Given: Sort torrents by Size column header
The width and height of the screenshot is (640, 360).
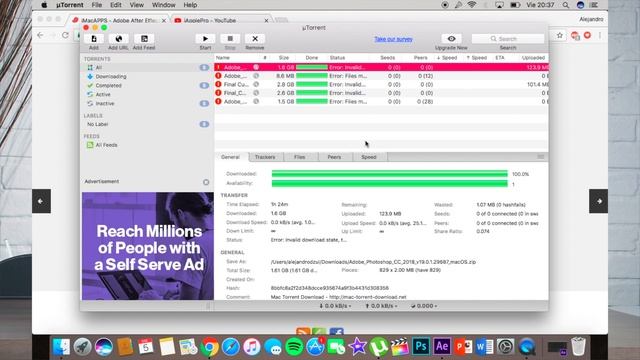Looking at the screenshot, I should click(x=284, y=58).
